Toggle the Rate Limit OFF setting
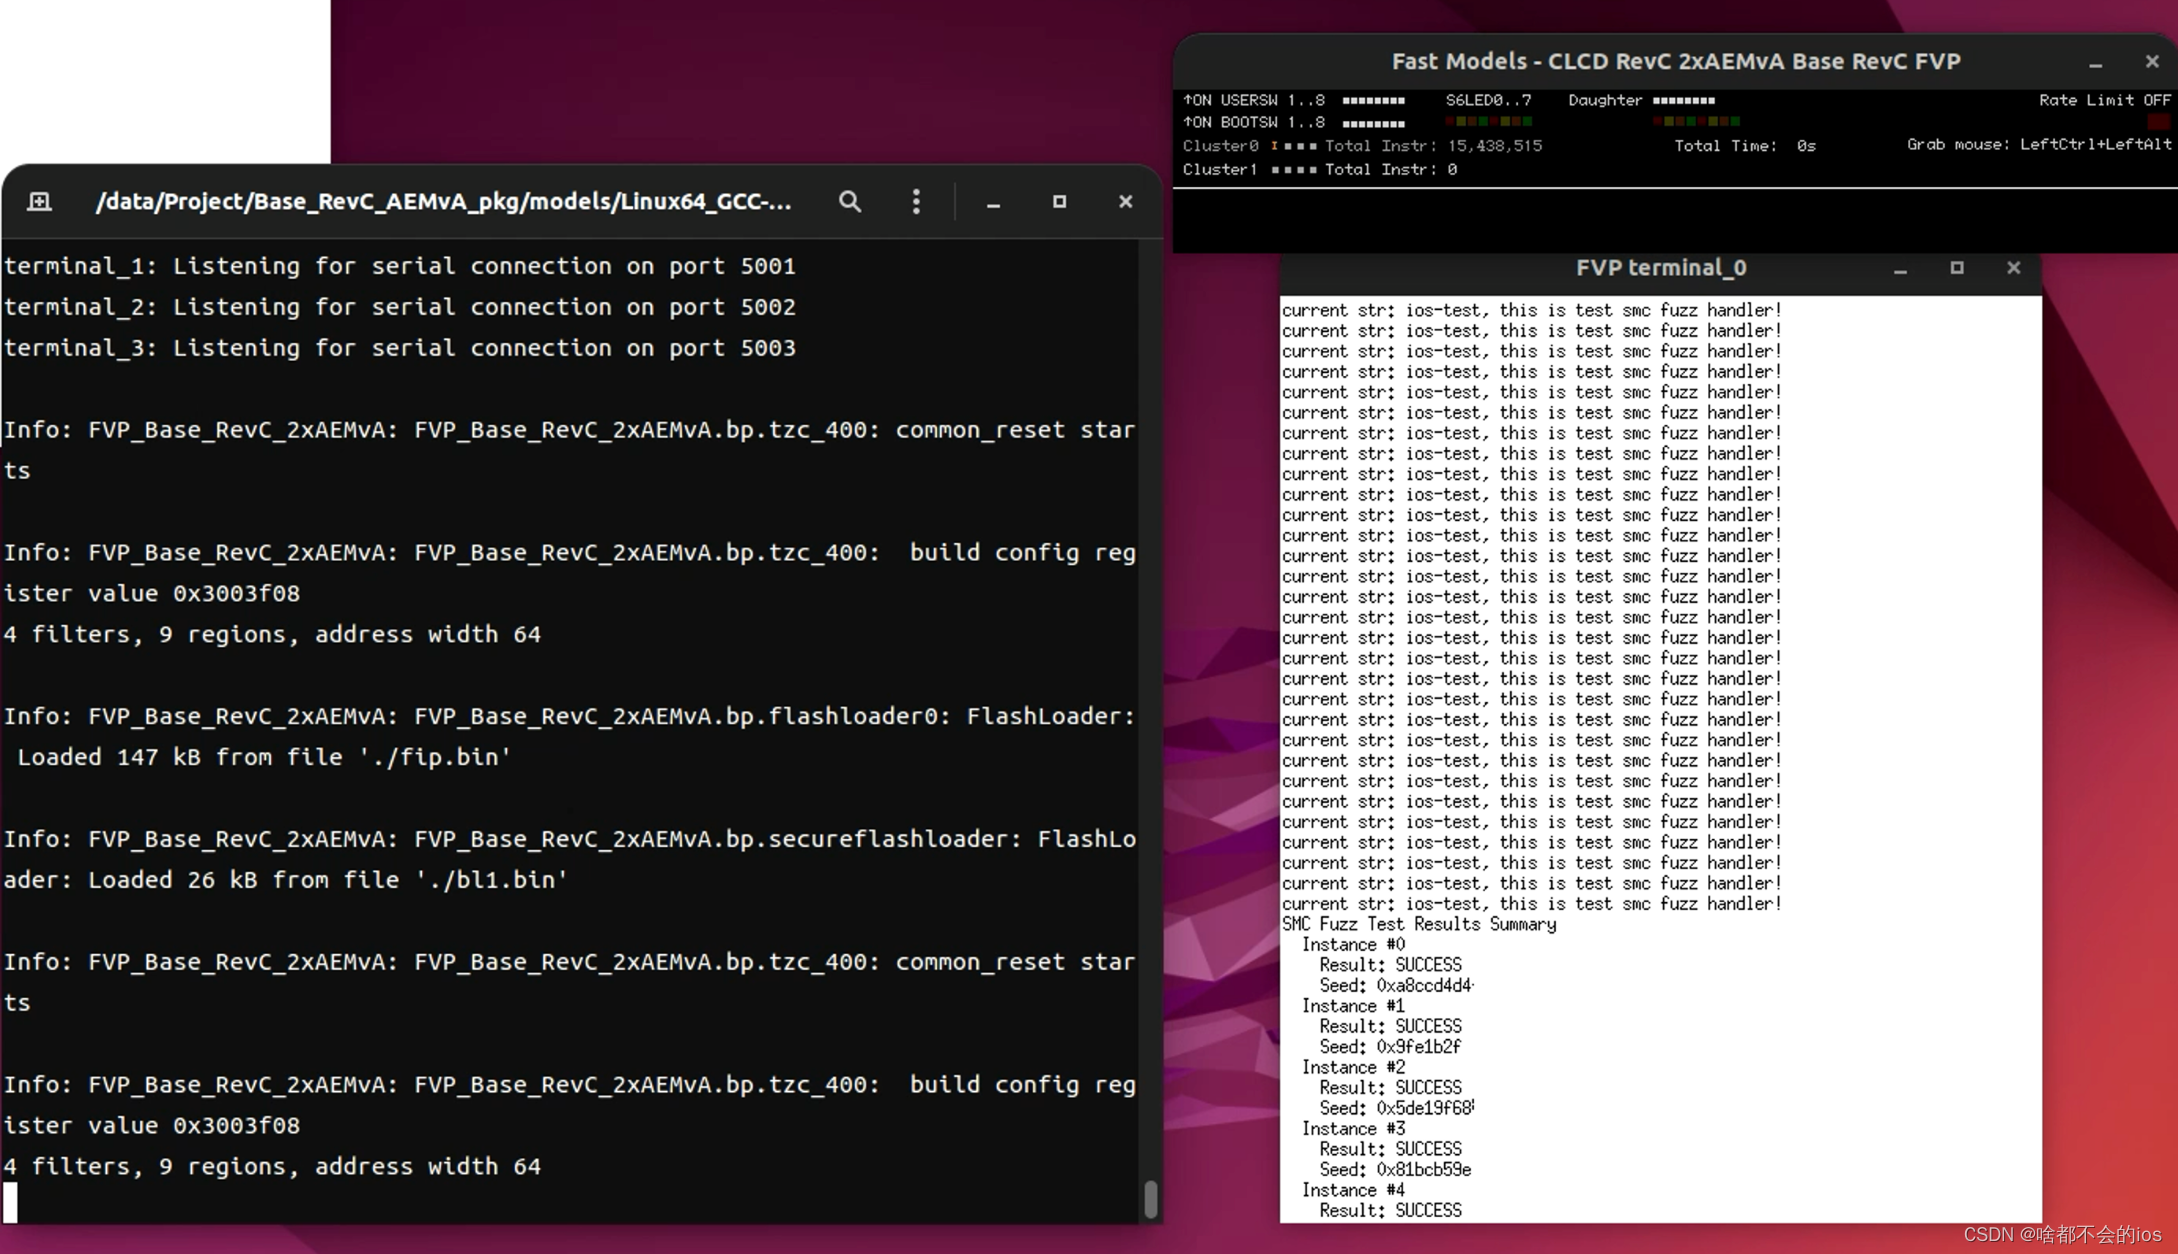Image resolution: width=2178 pixels, height=1254 pixels. point(2104,100)
